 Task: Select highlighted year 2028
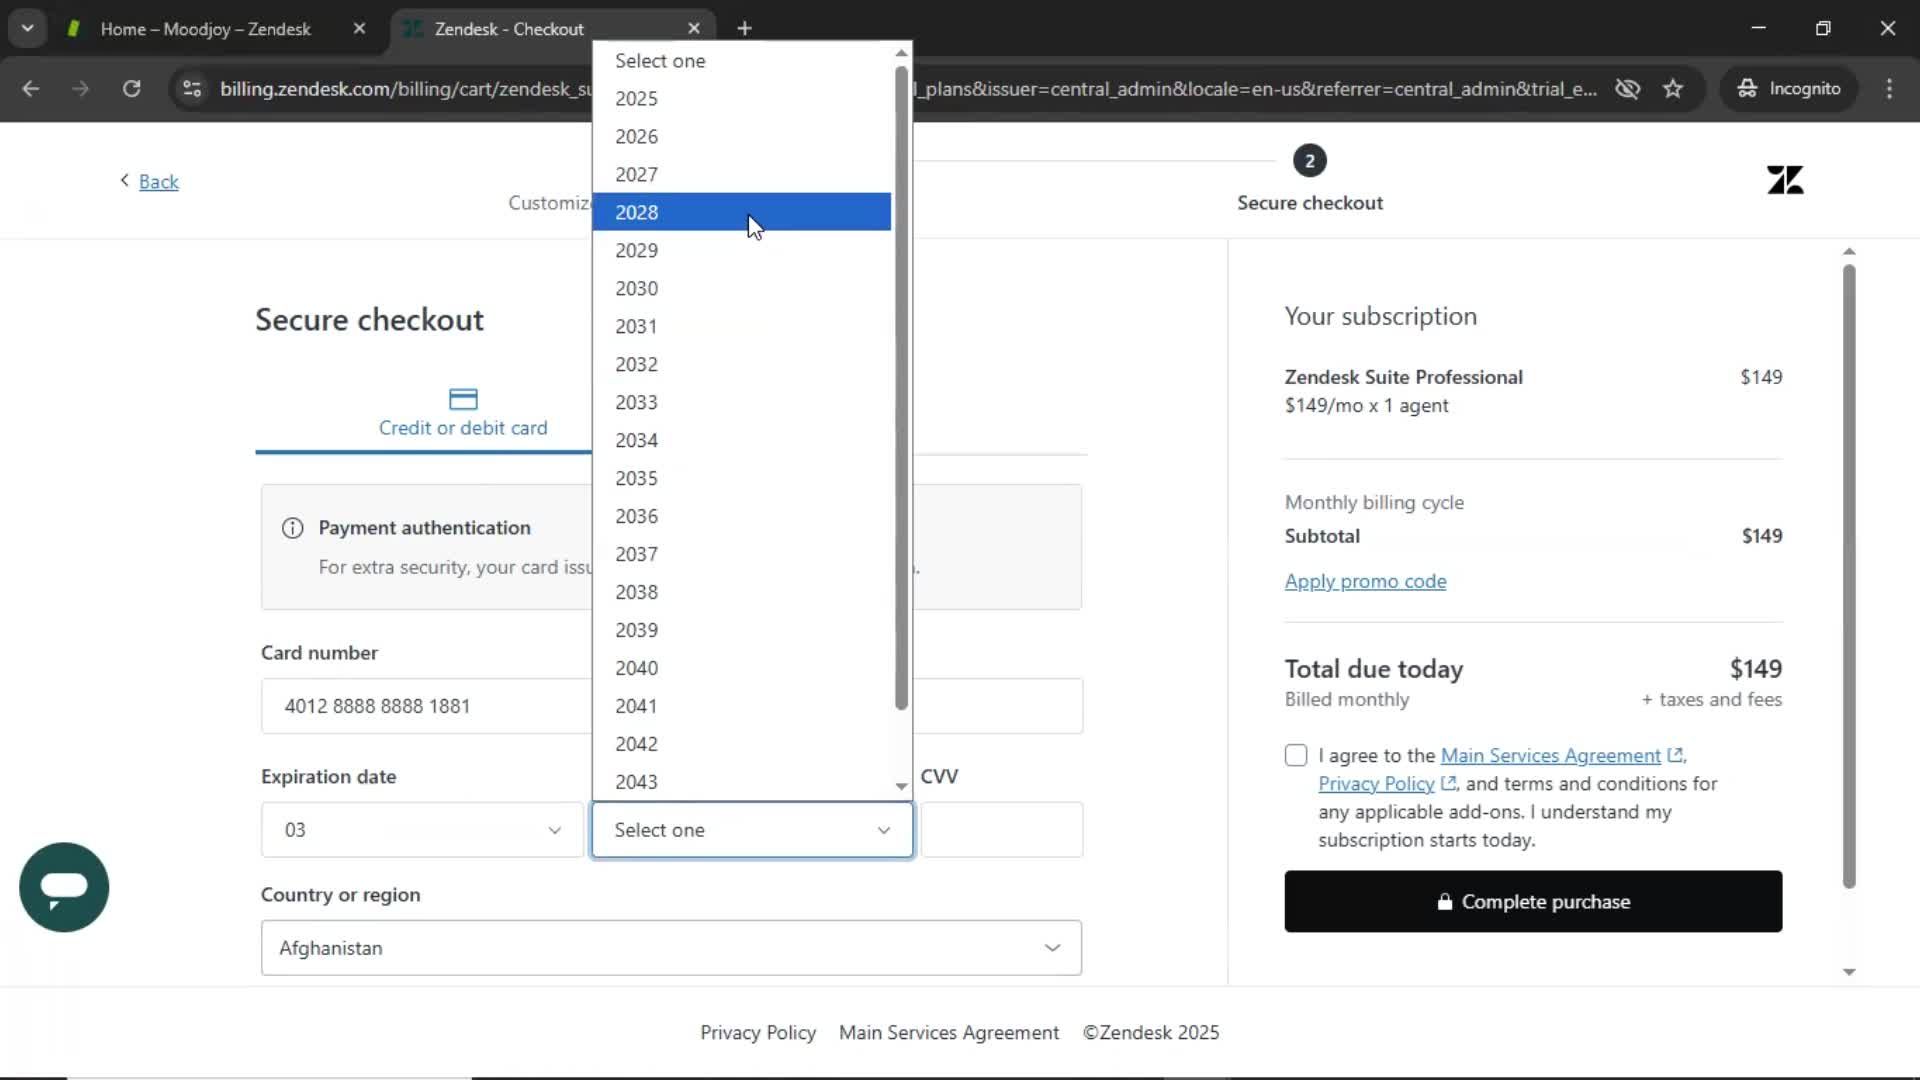point(741,212)
